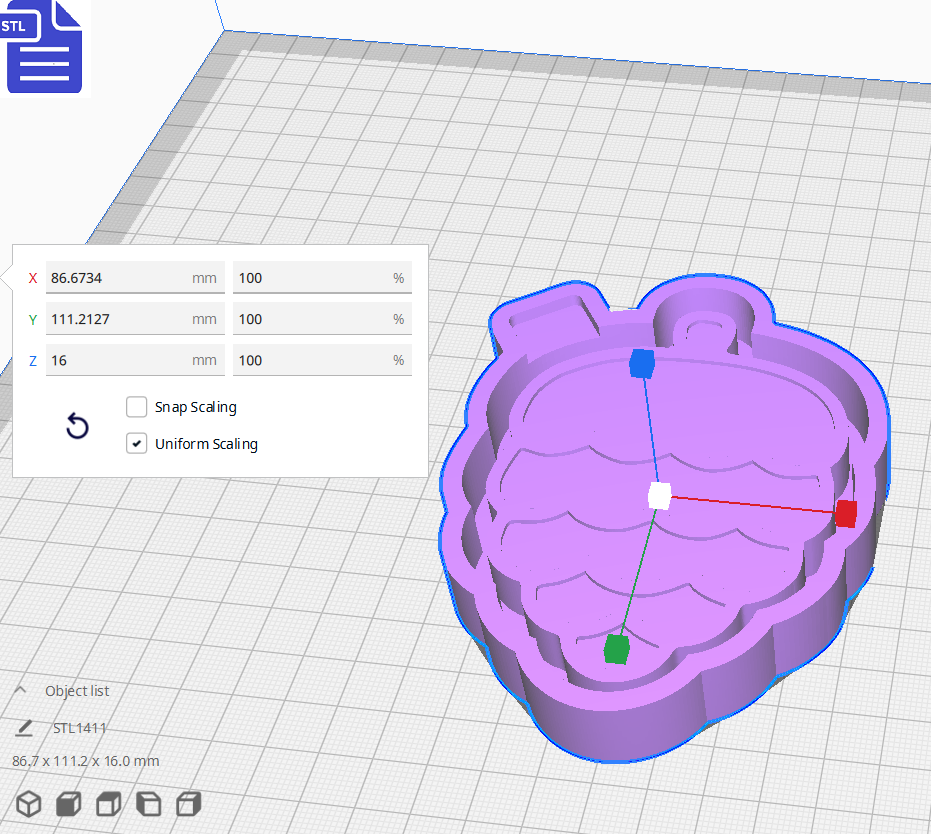Click the red X-axis scale handle

click(845, 513)
